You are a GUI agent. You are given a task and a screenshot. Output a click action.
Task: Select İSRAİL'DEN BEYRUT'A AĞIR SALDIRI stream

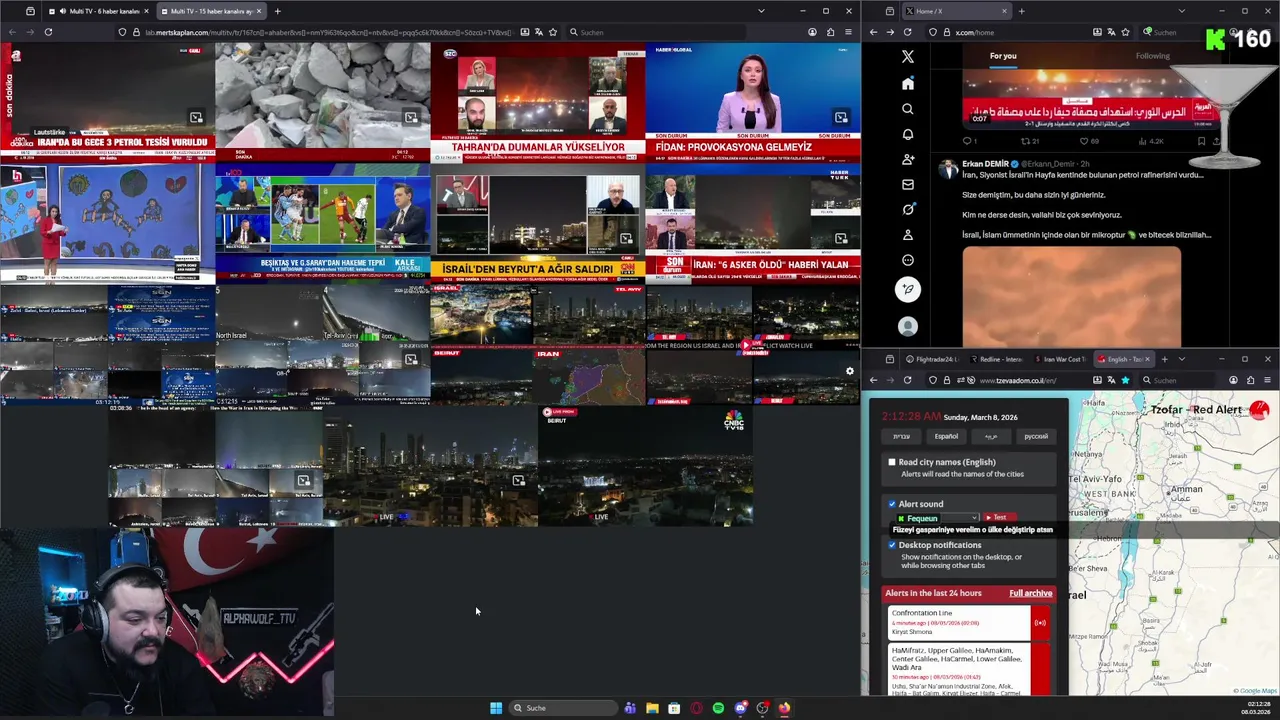tap(538, 222)
